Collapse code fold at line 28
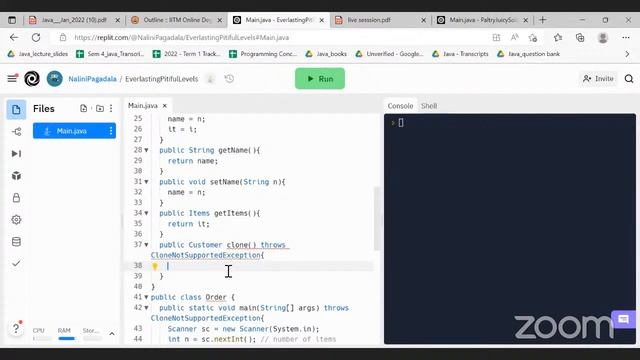640x360 pixels. pos(147,150)
